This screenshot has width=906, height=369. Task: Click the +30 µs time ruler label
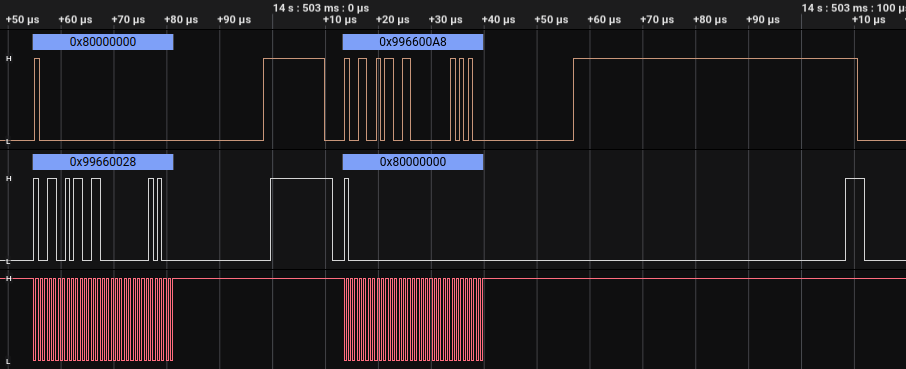pos(445,20)
